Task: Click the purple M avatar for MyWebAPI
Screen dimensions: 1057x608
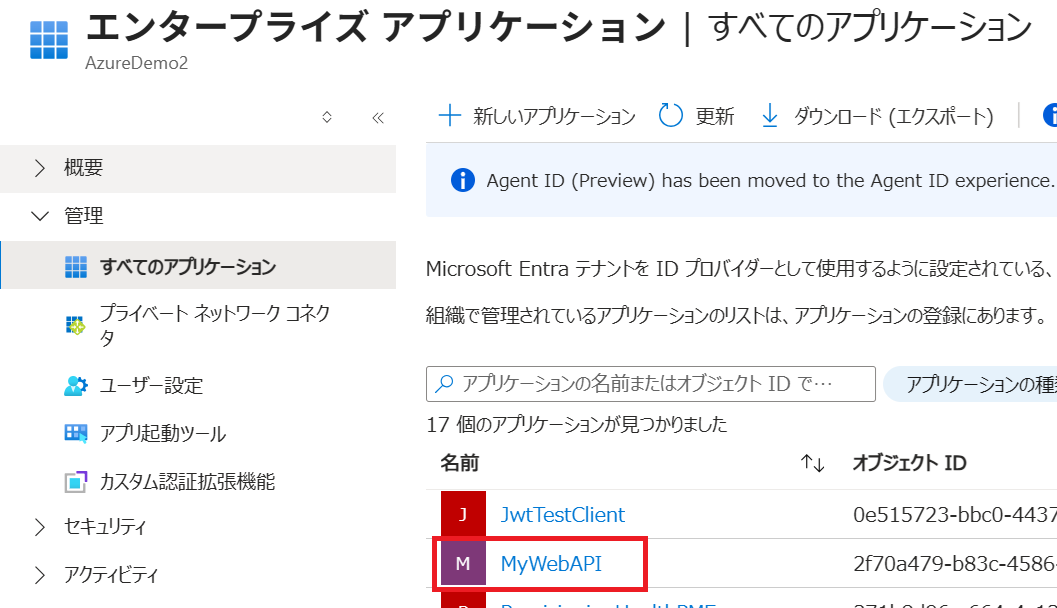Action: pyautogui.click(x=463, y=563)
